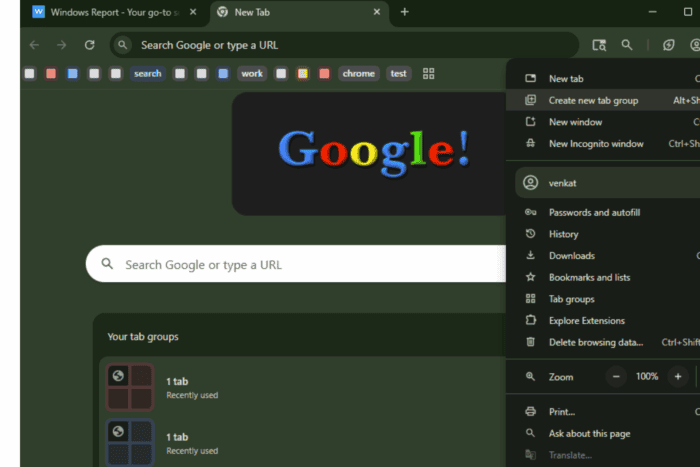Open the tab search icon beside the address bar
This screenshot has width=700, height=467.
[x=599, y=45]
